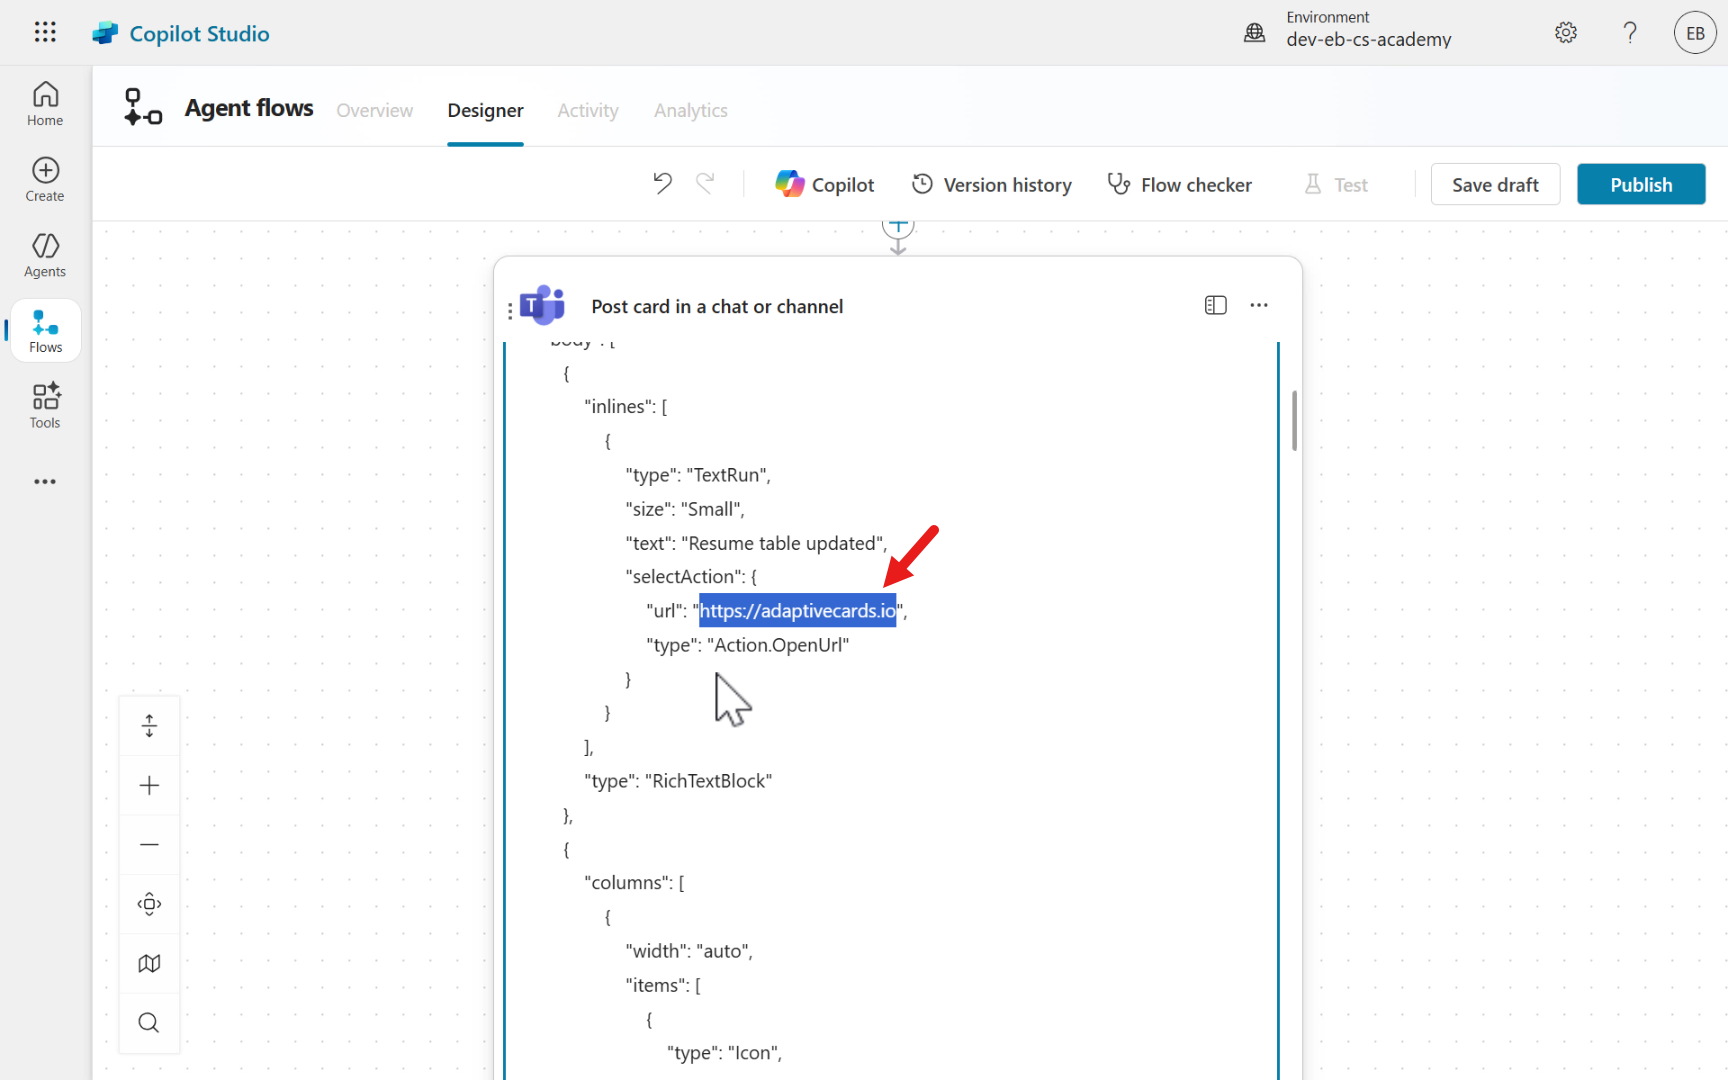1728x1080 pixels.
Task: Open the card's three-dot options menu
Action: 1259,305
